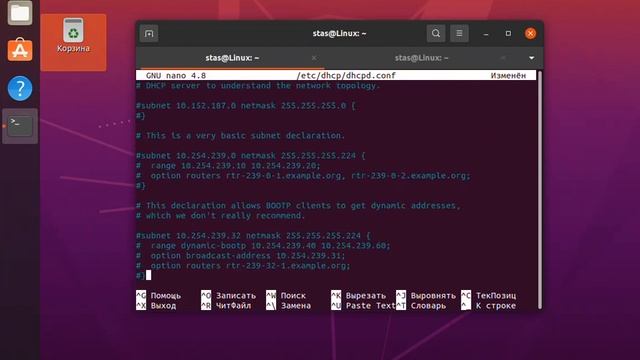Click the GNU nano 4.8 title text
This screenshot has height=360, width=640.
pyautogui.click(x=176, y=76)
